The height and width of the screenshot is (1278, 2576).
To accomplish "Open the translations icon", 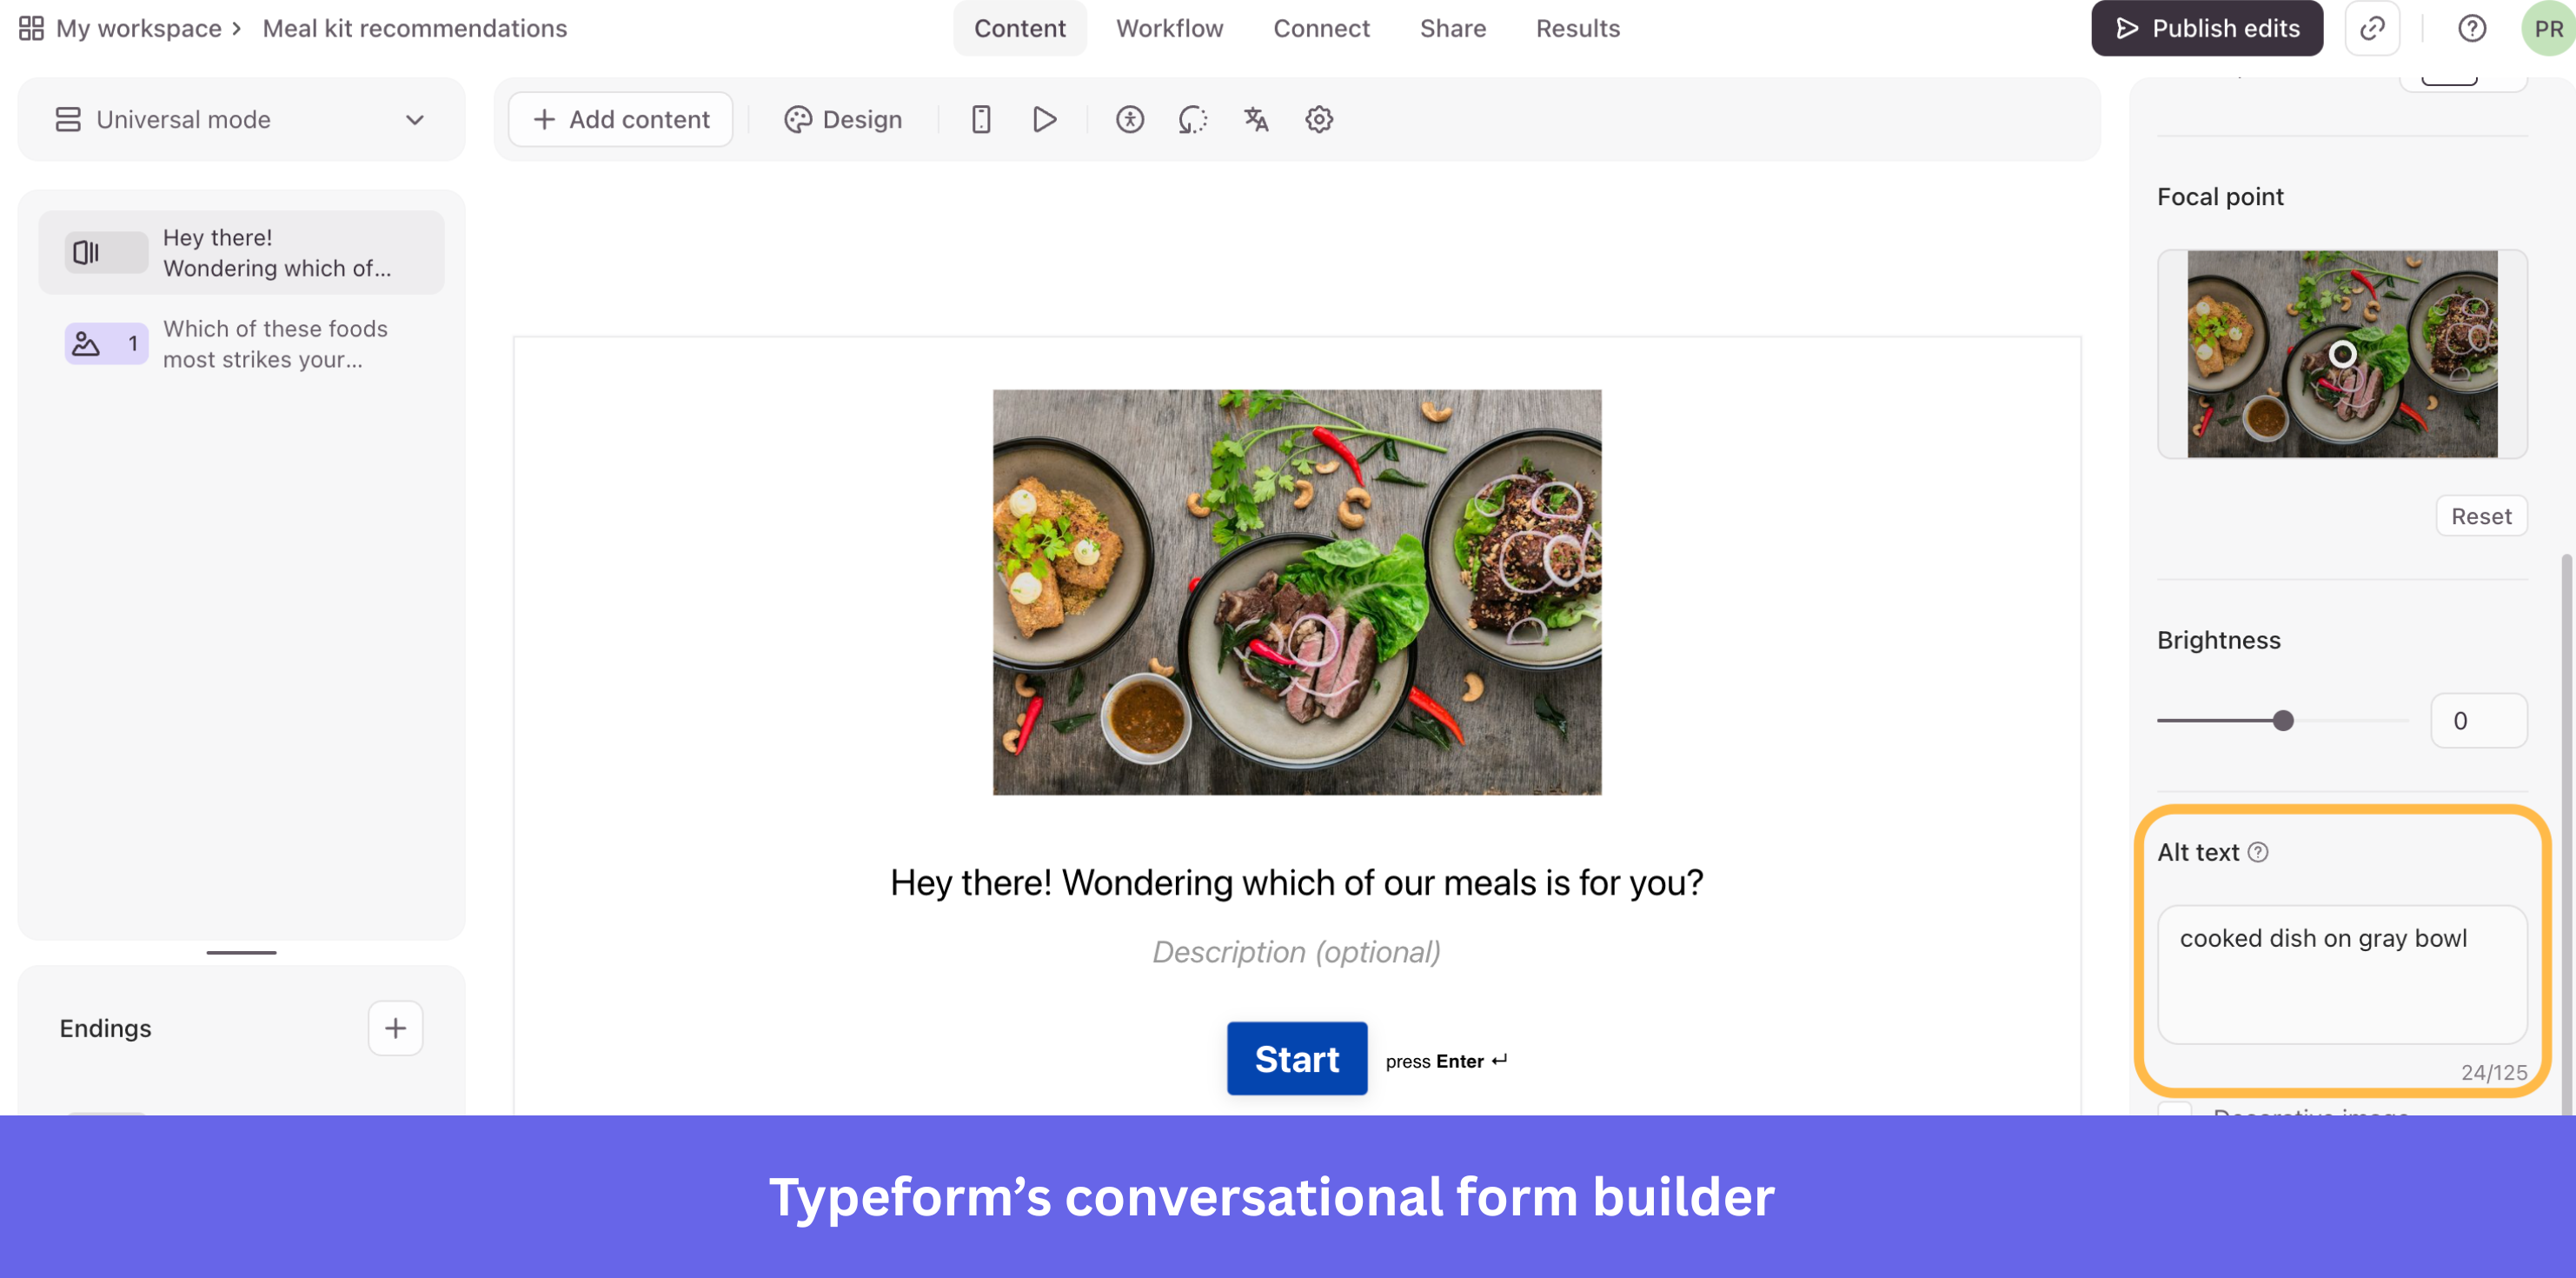I will coord(1256,119).
